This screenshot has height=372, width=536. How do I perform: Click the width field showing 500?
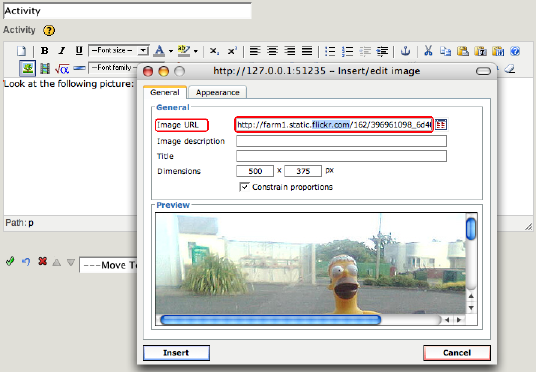255,171
